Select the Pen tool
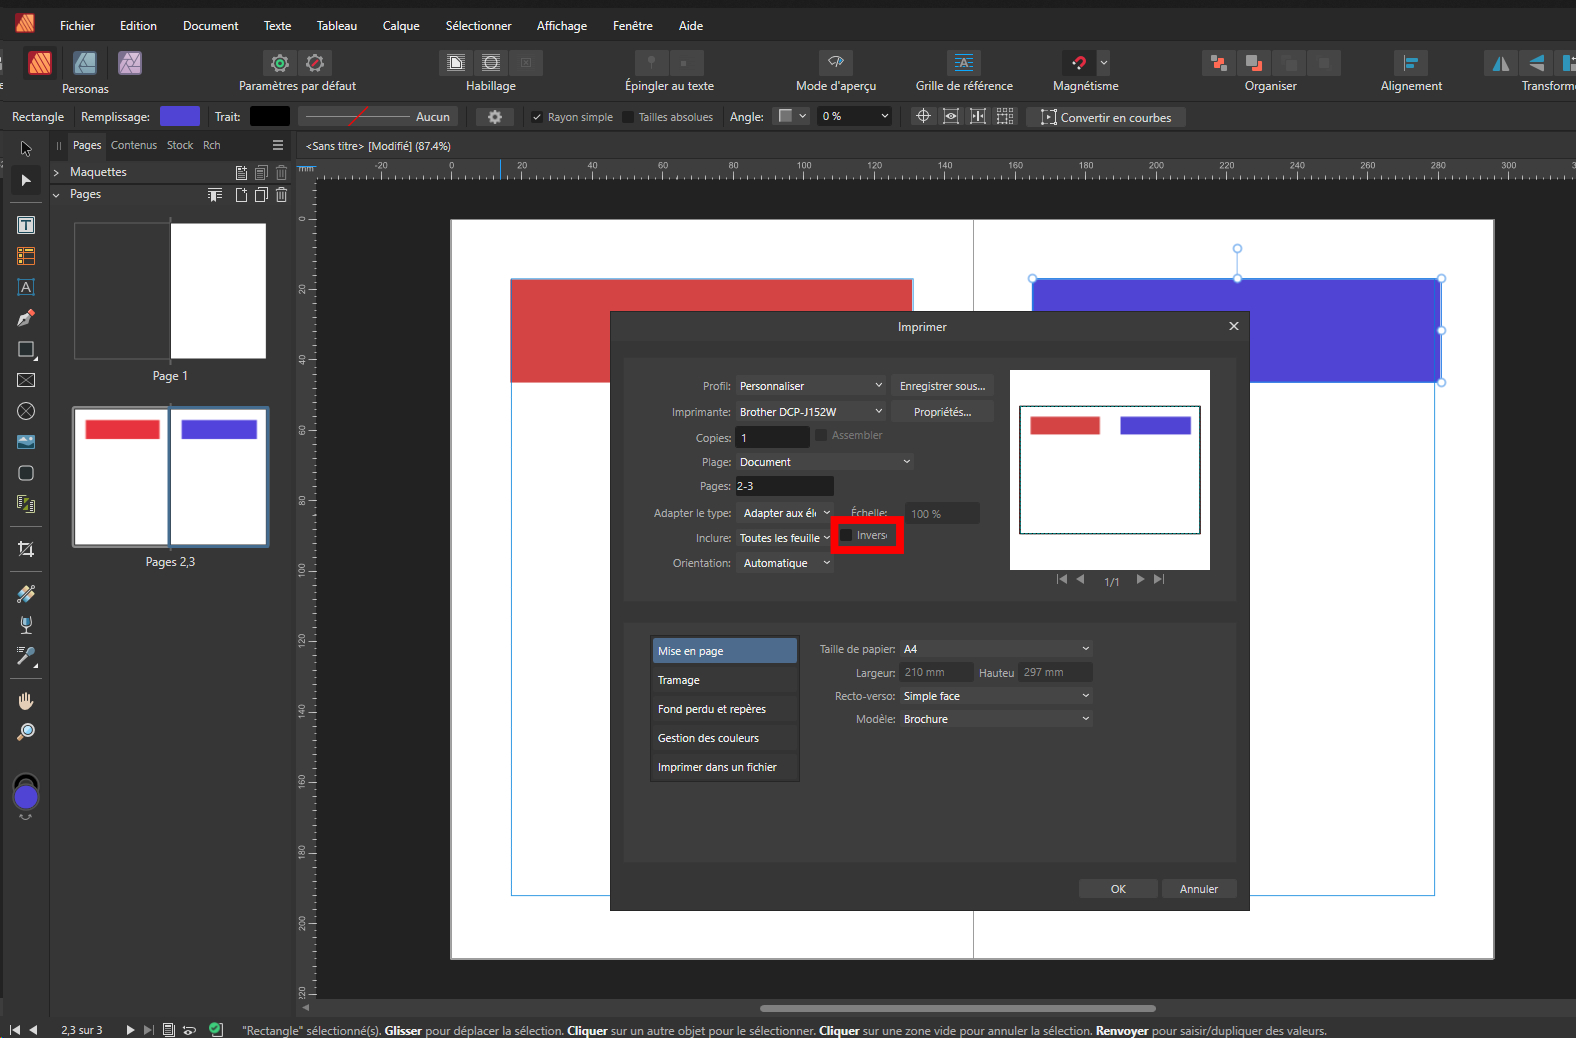Image resolution: width=1576 pixels, height=1038 pixels. pos(26,318)
